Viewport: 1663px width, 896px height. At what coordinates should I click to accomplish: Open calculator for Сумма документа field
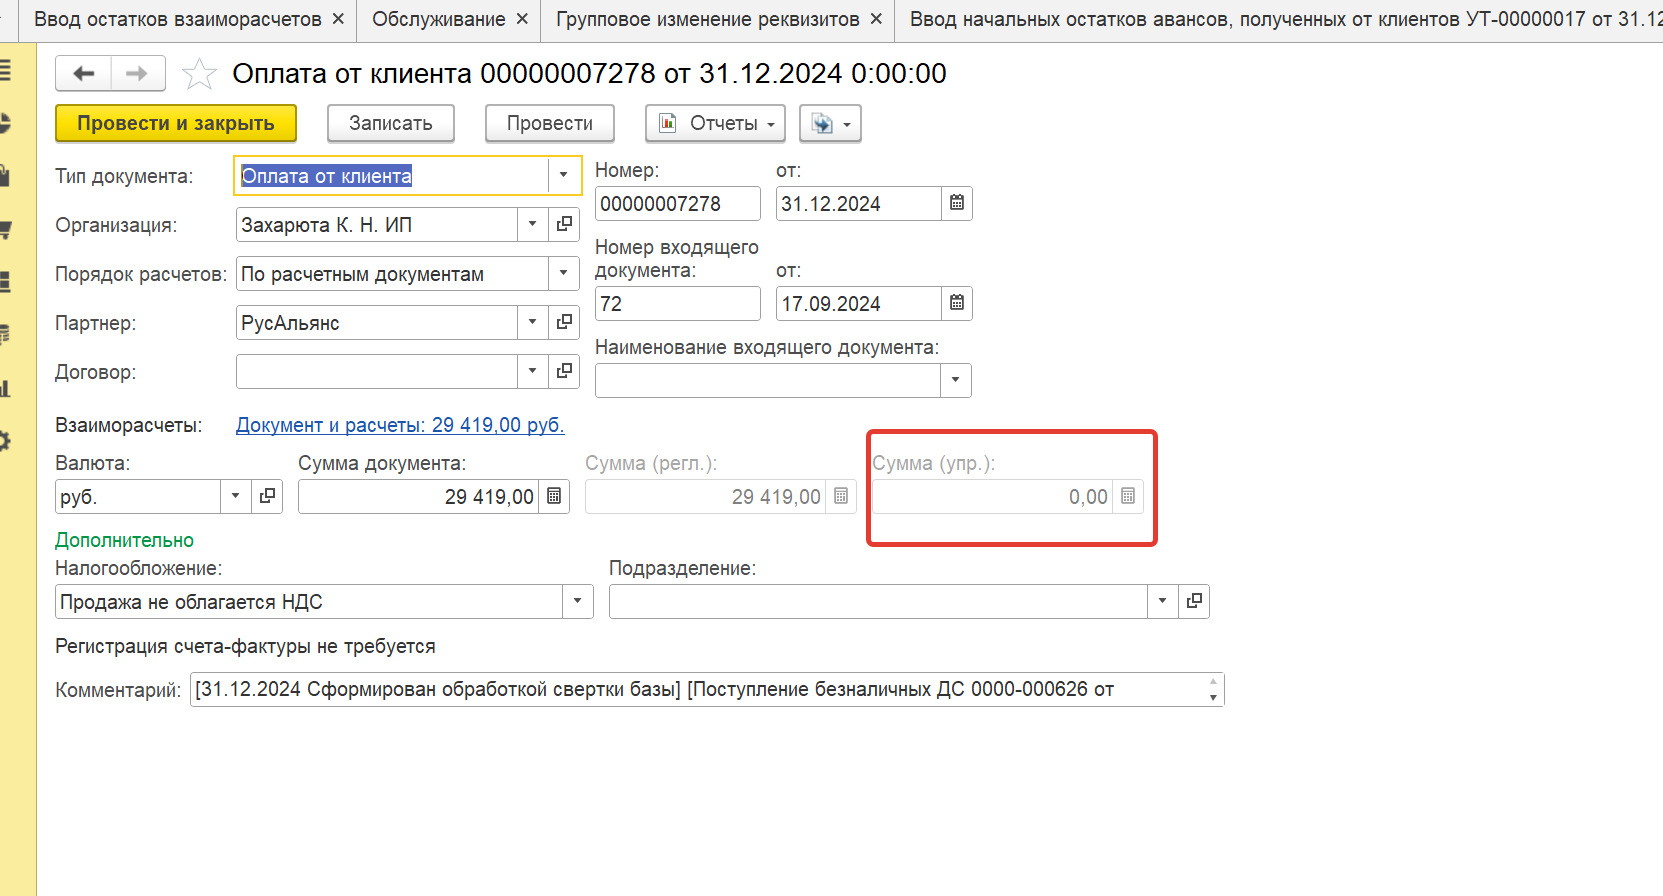tap(554, 496)
